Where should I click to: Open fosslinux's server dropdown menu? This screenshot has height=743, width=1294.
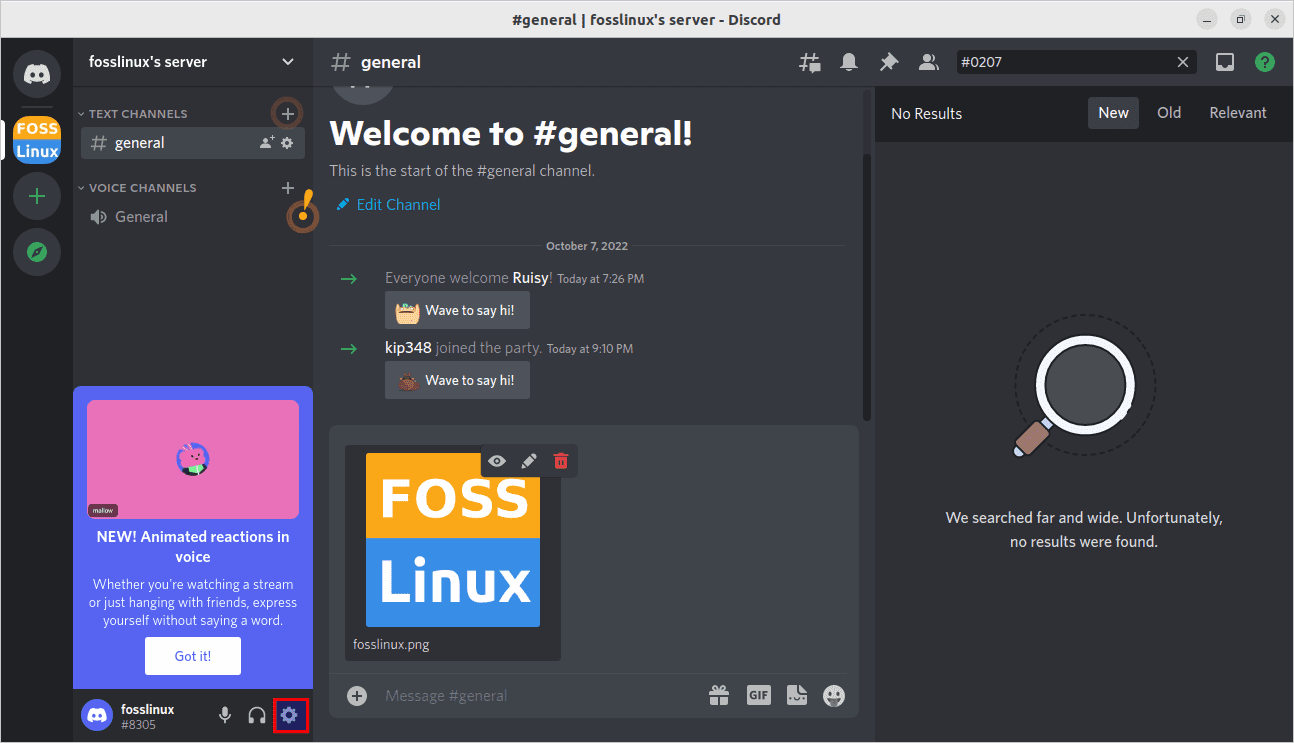click(x=193, y=62)
